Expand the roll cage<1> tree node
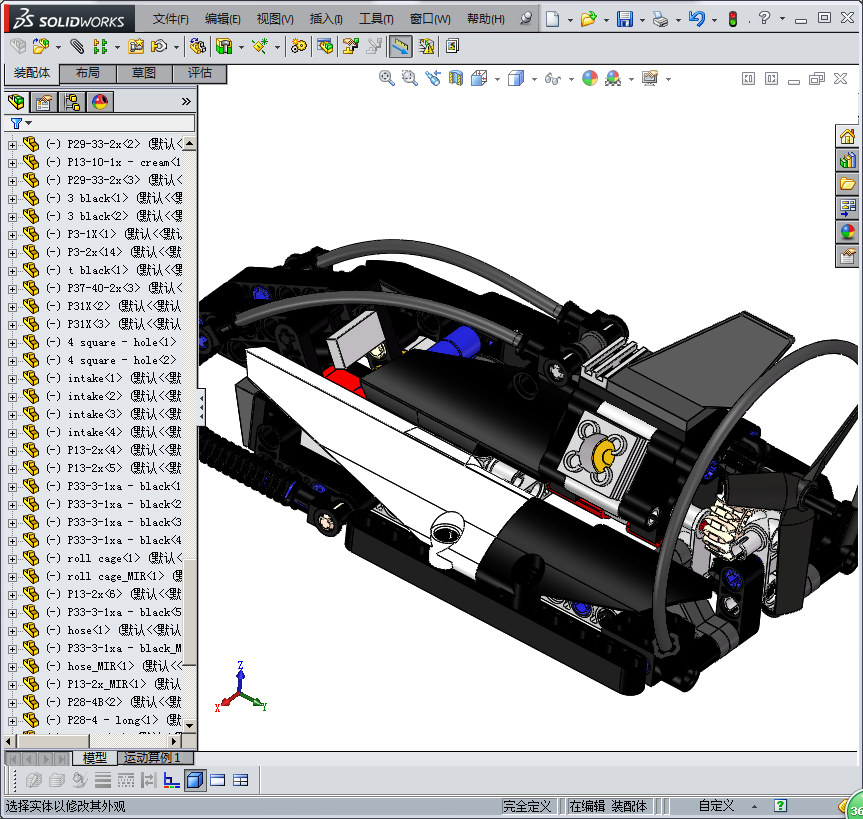Viewport: 863px width, 819px height. click(12, 559)
